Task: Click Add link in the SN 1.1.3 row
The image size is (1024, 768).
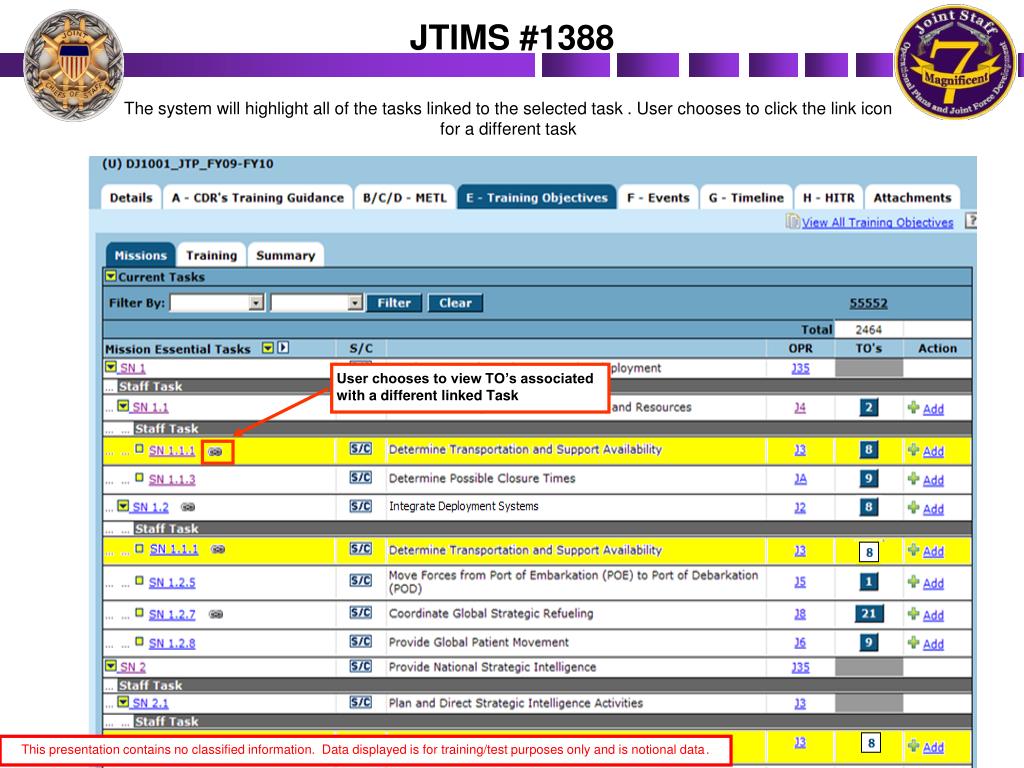Action: [933, 480]
